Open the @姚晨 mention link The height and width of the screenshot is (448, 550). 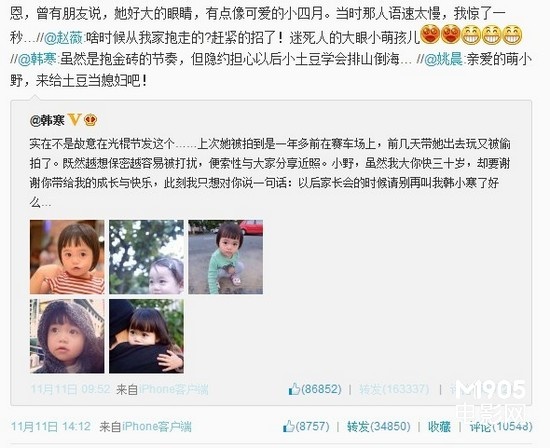pyautogui.click(x=444, y=60)
